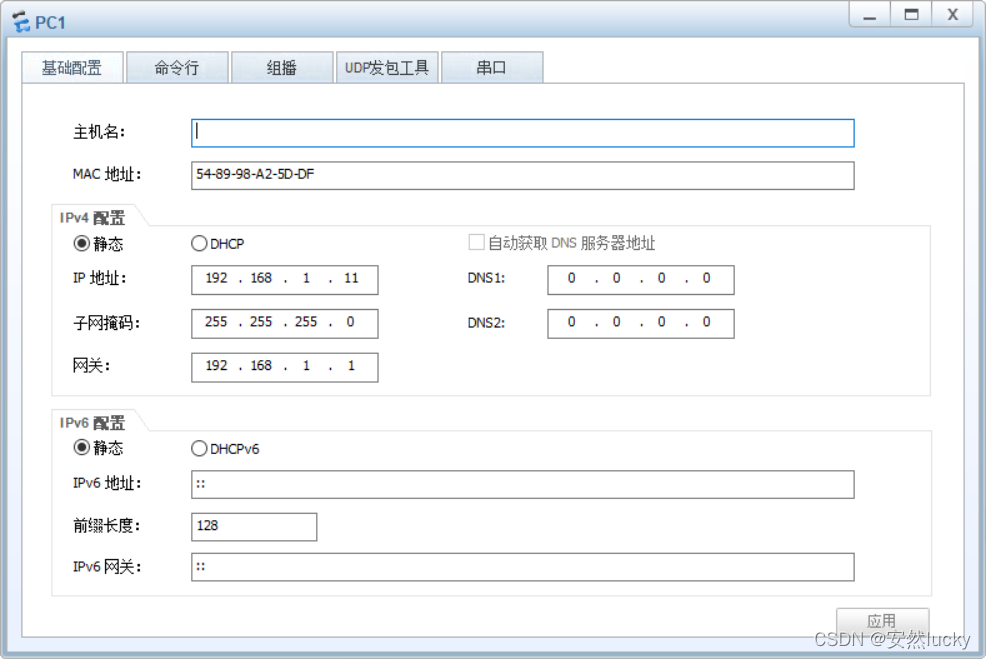
Task: Select the DHCP radio button
Action: pyautogui.click(x=199, y=243)
